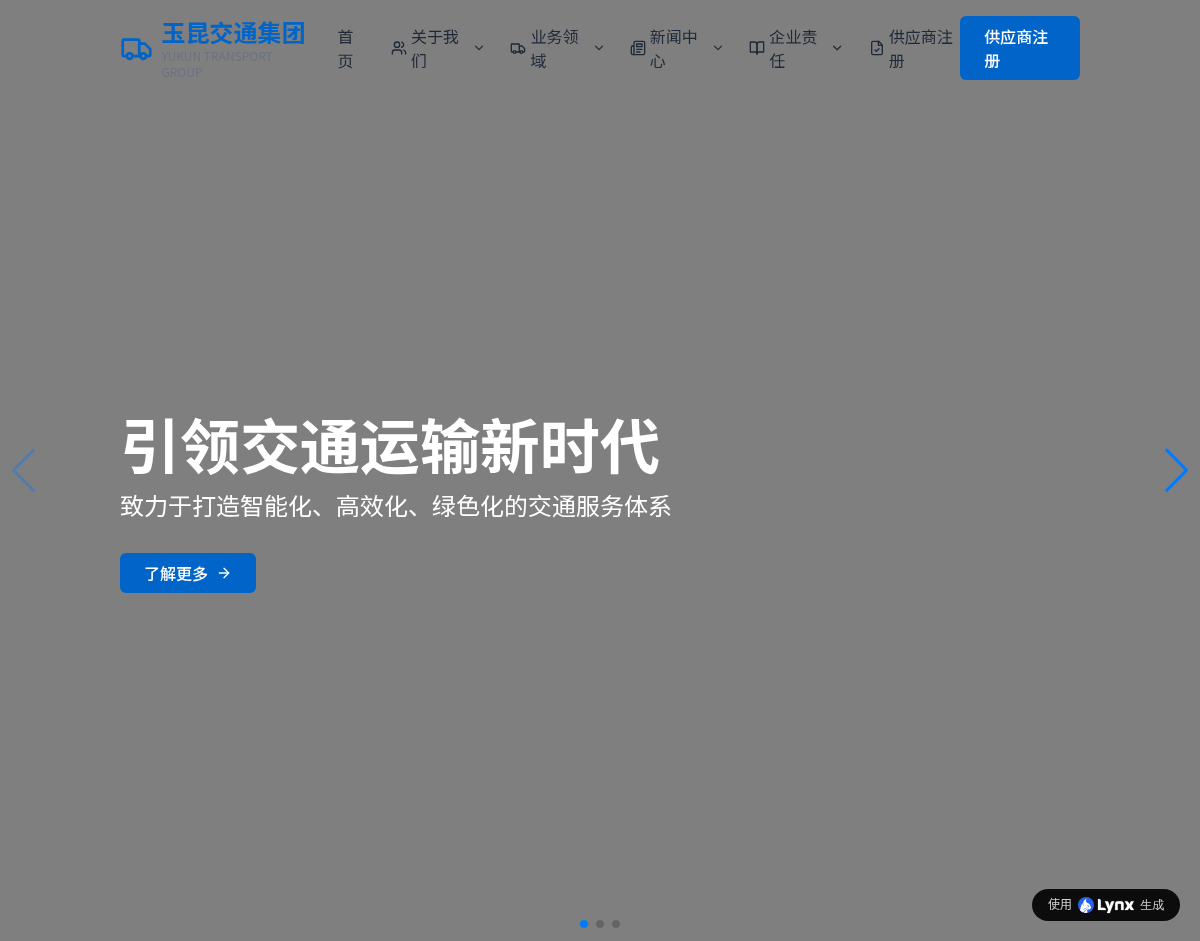
Task: Click the people icon beside 关于我们
Action: [398, 48]
